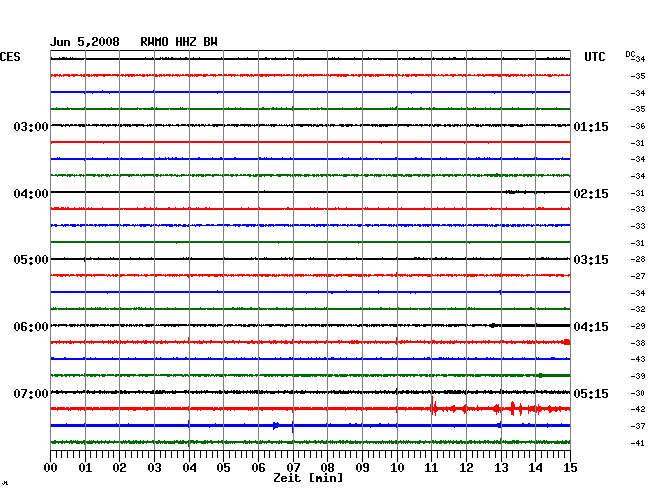This screenshot has height=494, width=650.
Task: Click the blue trace burst before minute 07
Action: tap(276, 425)
